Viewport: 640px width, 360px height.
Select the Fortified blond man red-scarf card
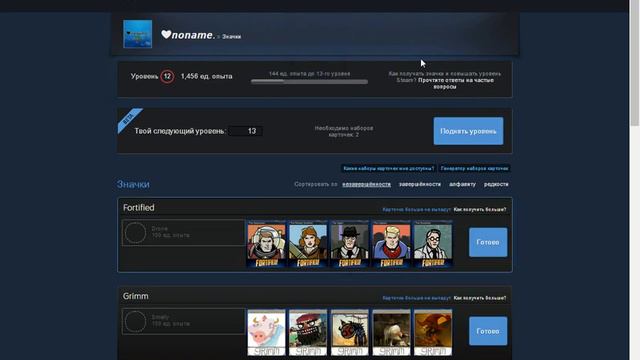391,244
